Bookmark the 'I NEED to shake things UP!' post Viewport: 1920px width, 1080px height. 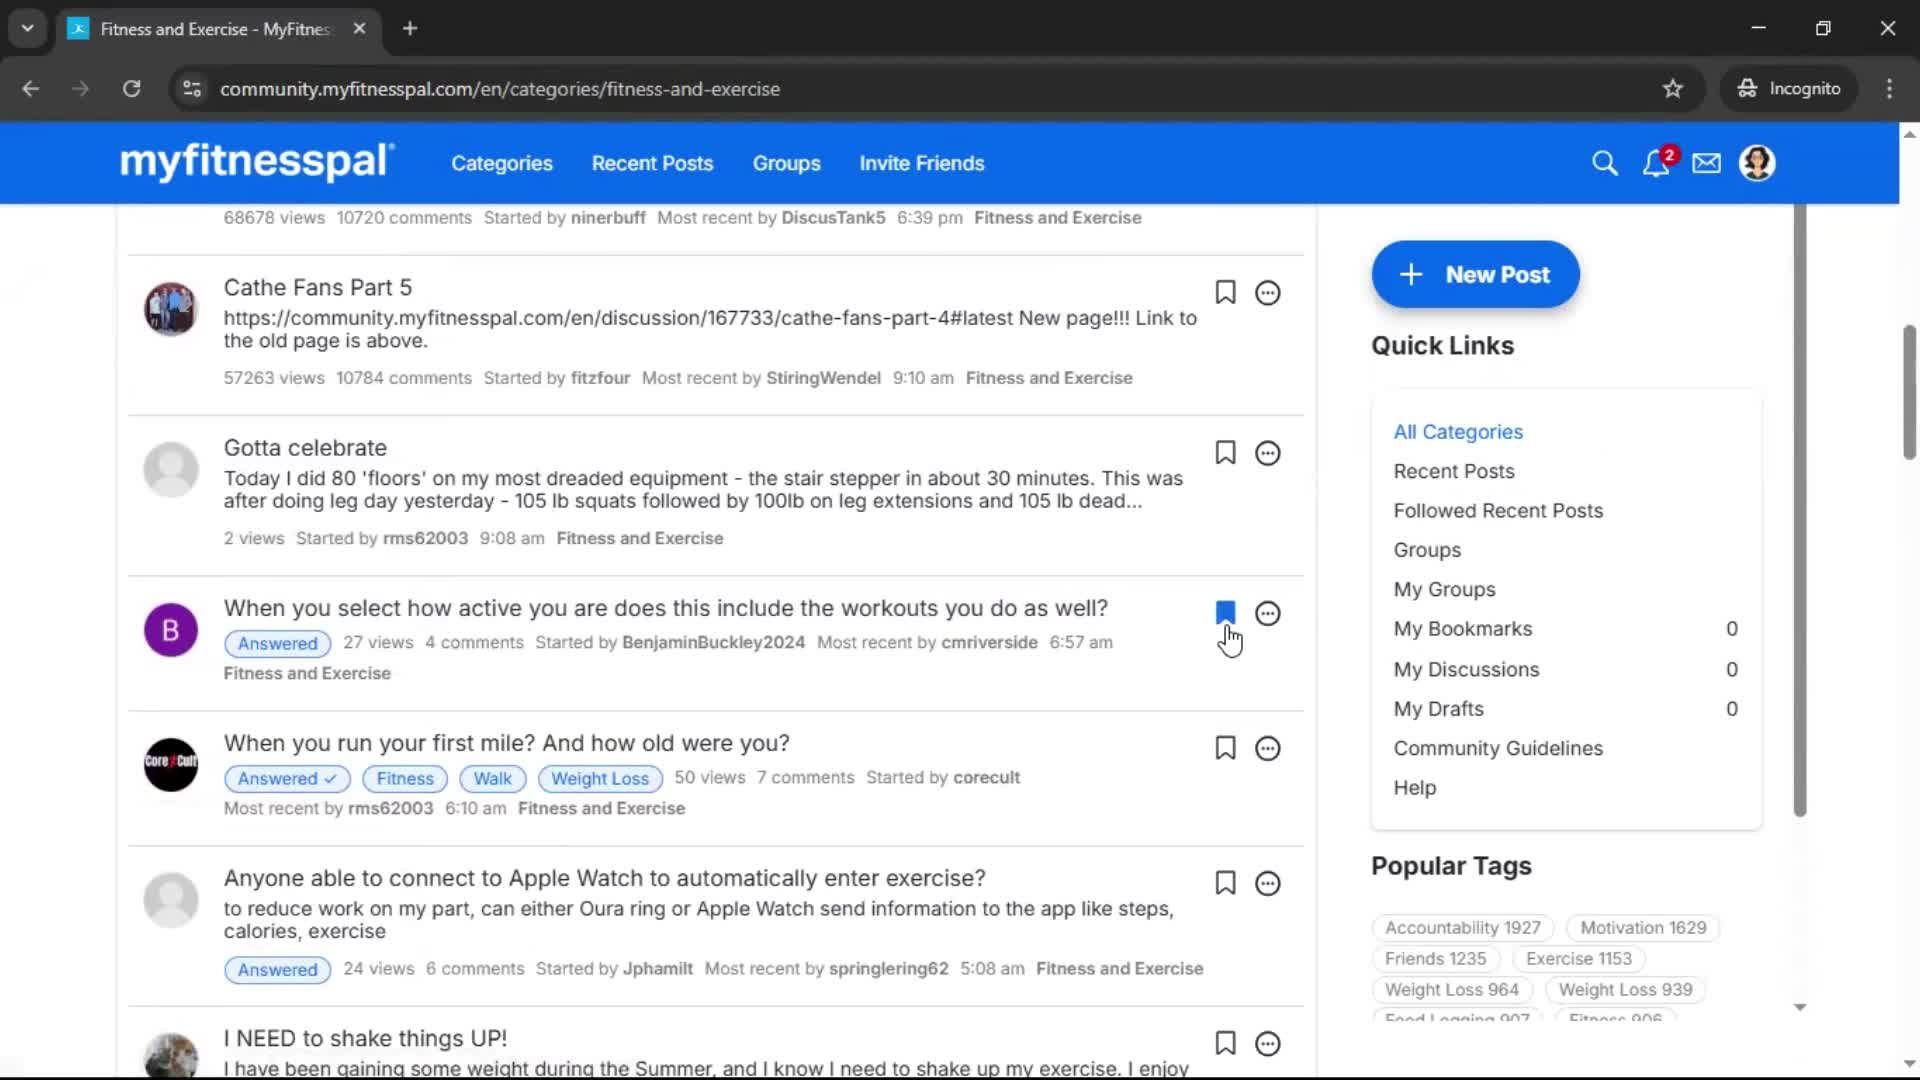tap(1225, 1042)
